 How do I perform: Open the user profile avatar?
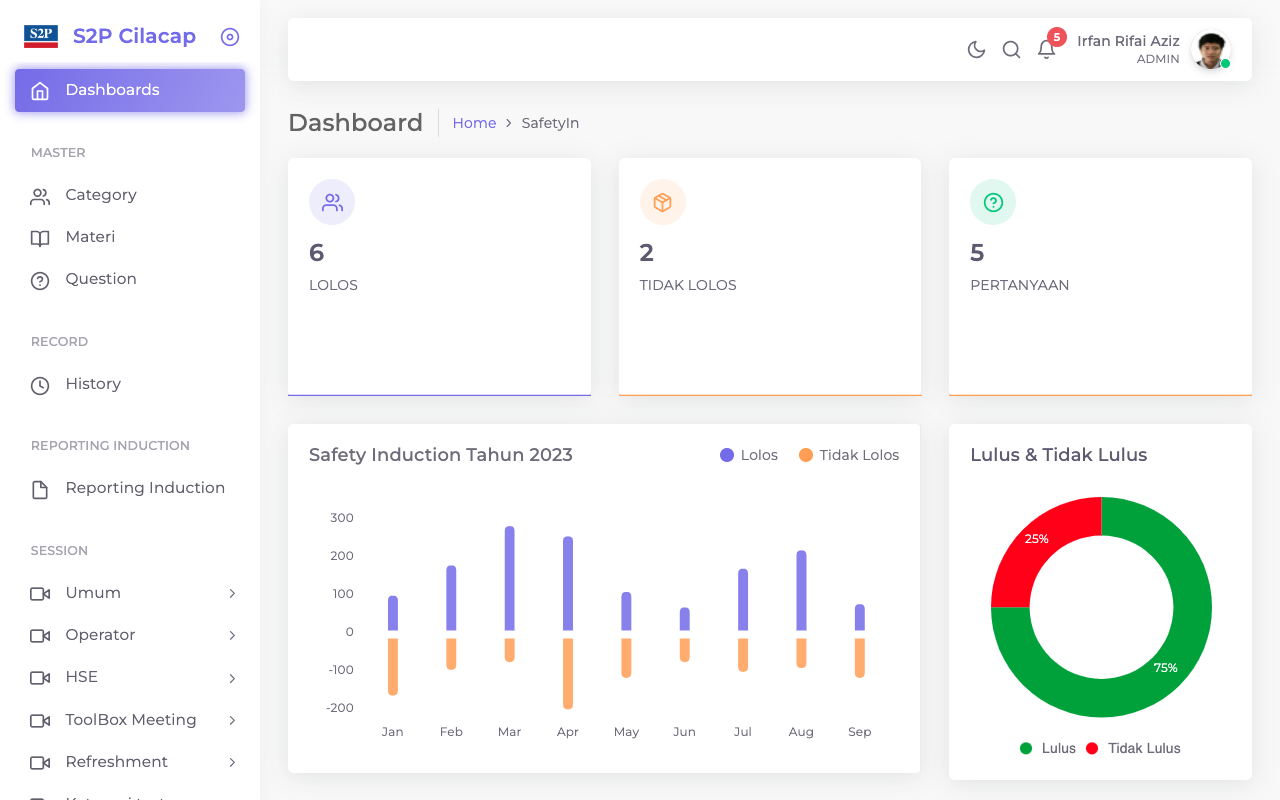[1210, 50]
